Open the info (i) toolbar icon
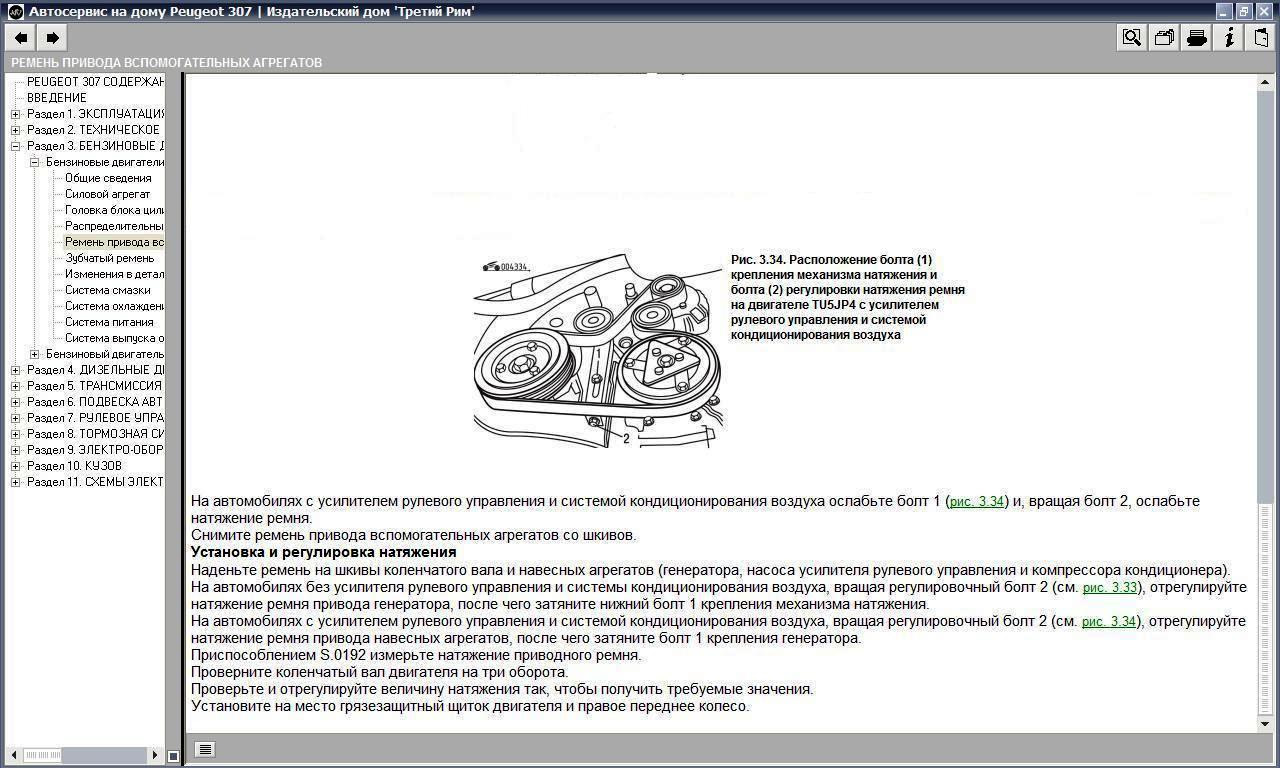The width and height of the screenshot is (1280, 768). [x=1229, y=38]
